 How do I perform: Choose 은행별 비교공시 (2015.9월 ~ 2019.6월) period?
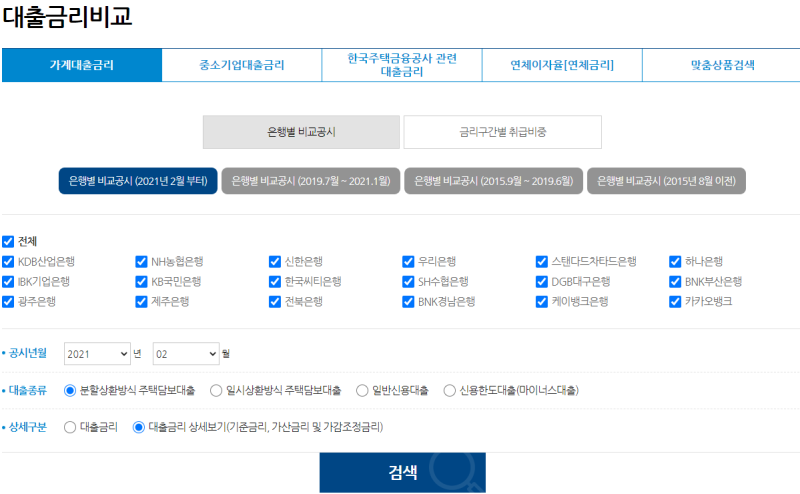click(493, 181)
